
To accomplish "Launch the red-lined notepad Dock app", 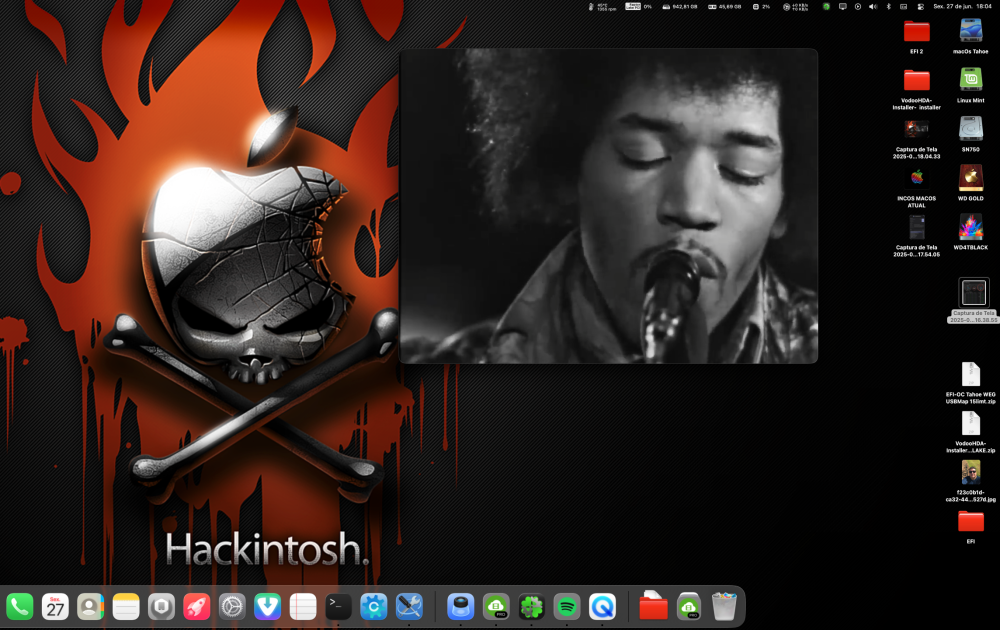I will pyautogui.click(x=303, y=606).
